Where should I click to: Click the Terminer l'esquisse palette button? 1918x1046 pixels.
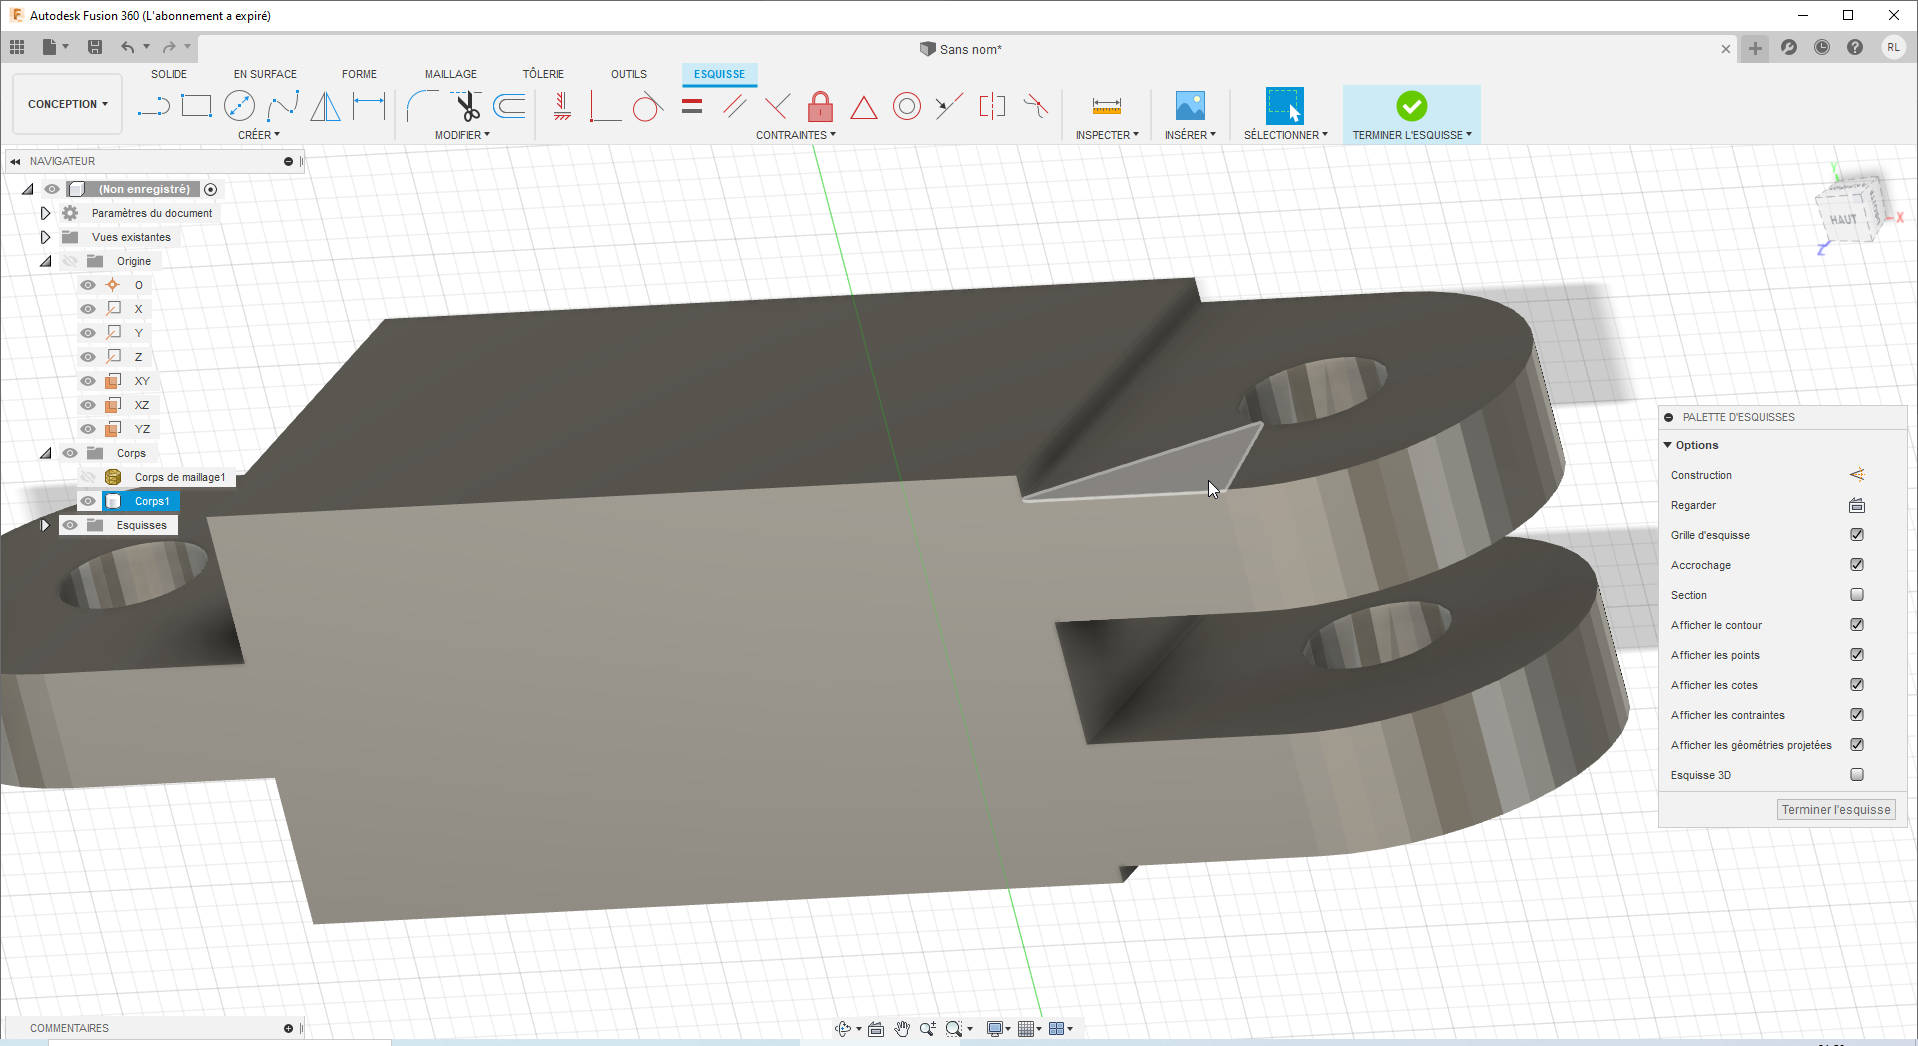click(1835, 810)
